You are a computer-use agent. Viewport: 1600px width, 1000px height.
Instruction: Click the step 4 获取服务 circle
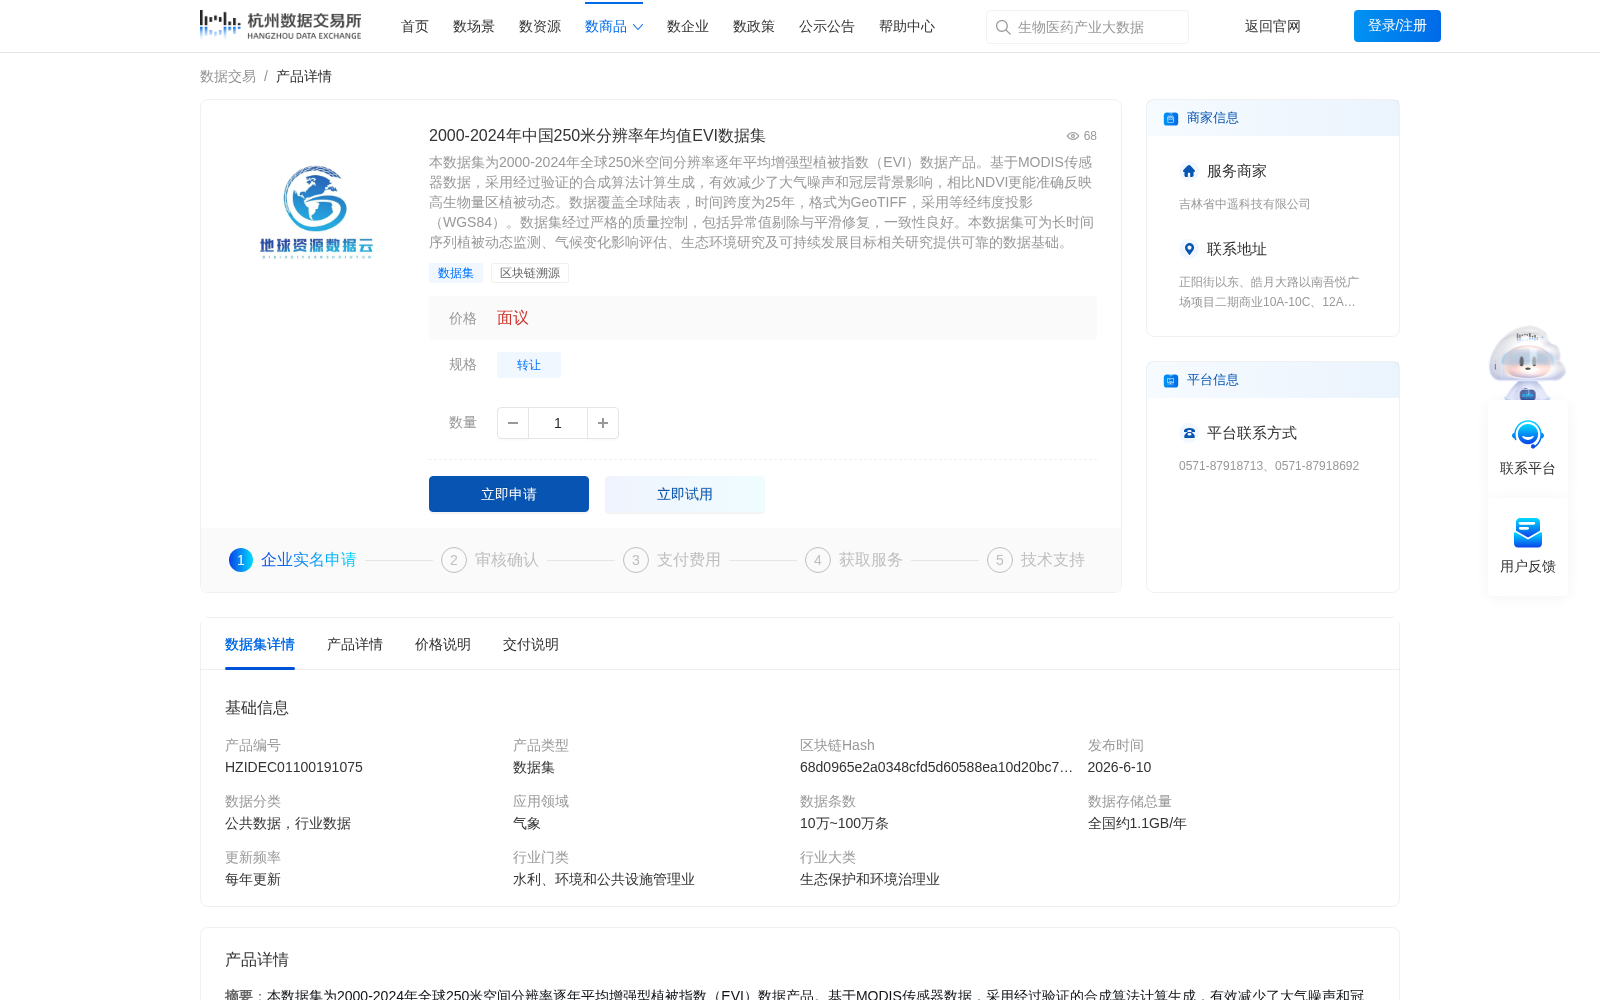[x=818, y=560]
